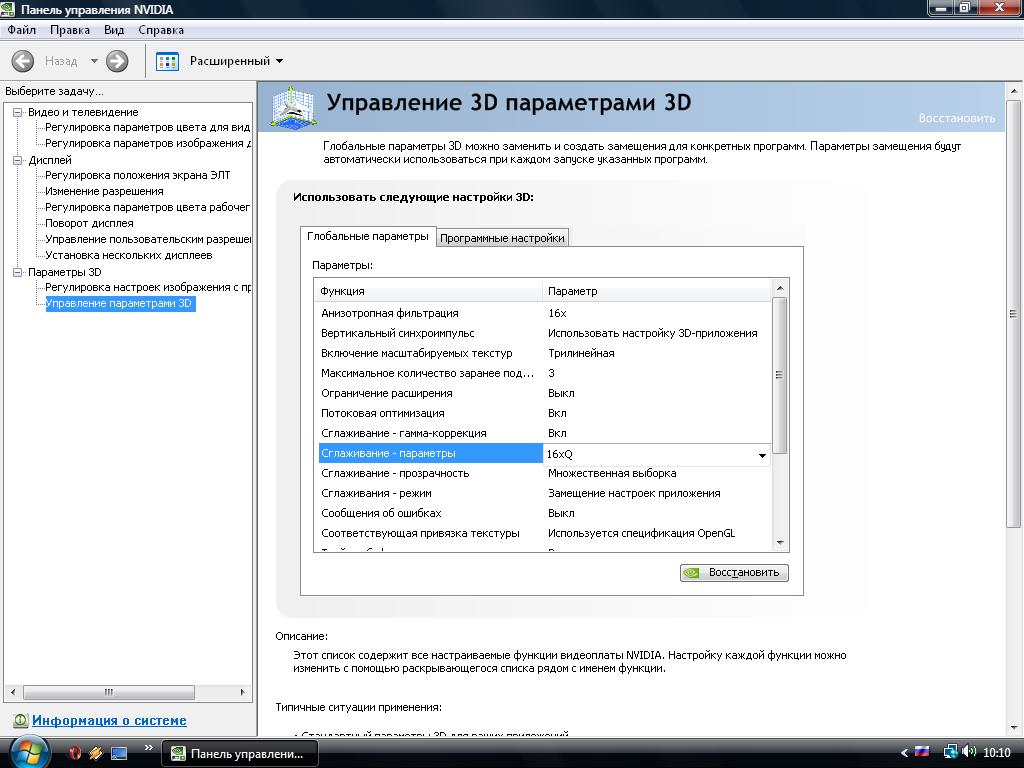
Task: Open the Правка menu
Action: click(70, 30)
